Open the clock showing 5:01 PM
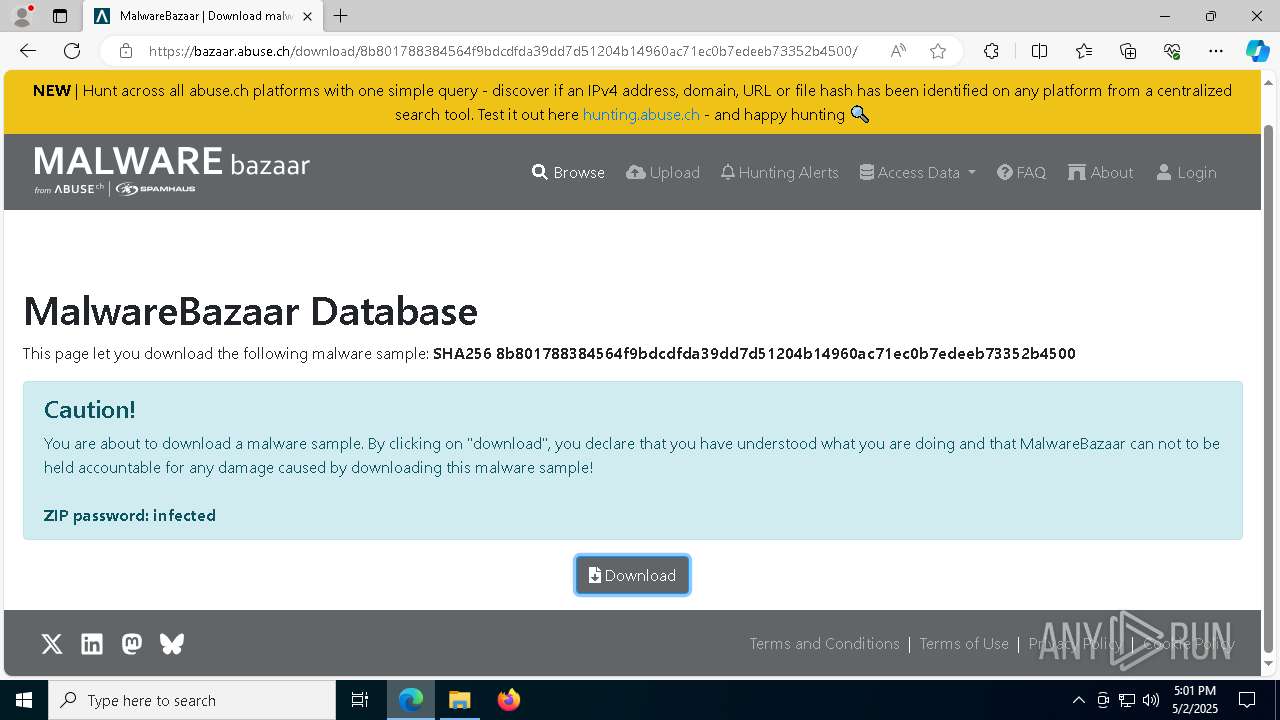 (1194, 700)
